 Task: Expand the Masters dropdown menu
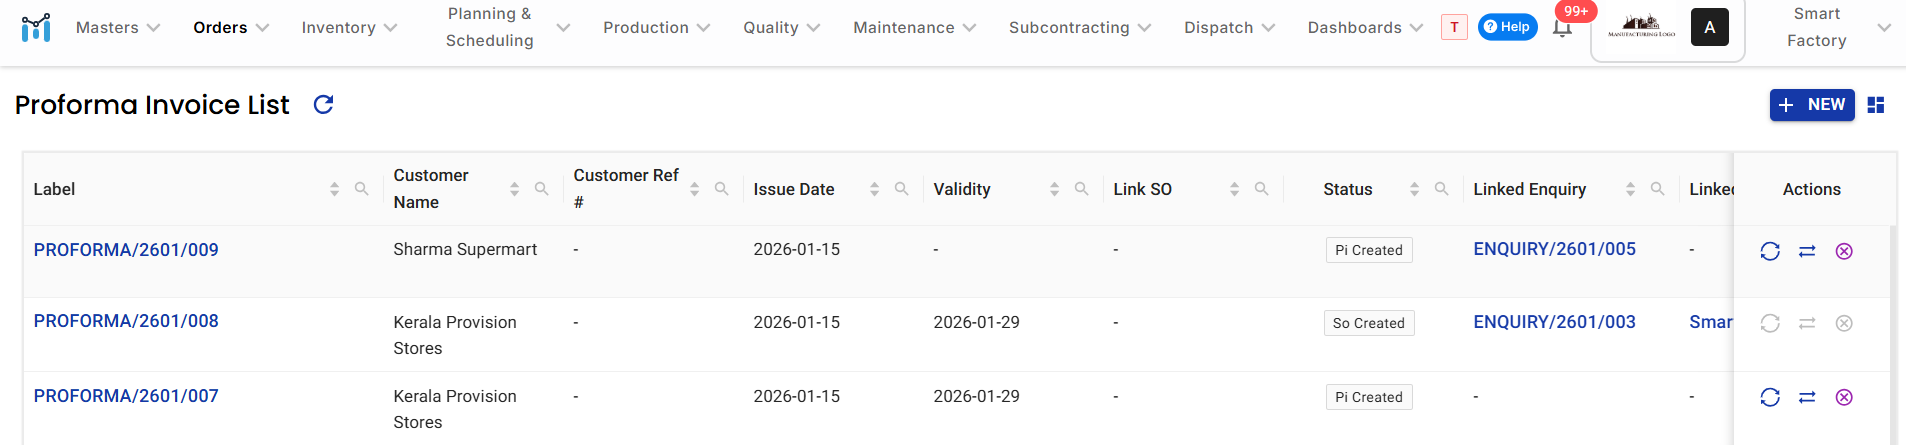118,28
